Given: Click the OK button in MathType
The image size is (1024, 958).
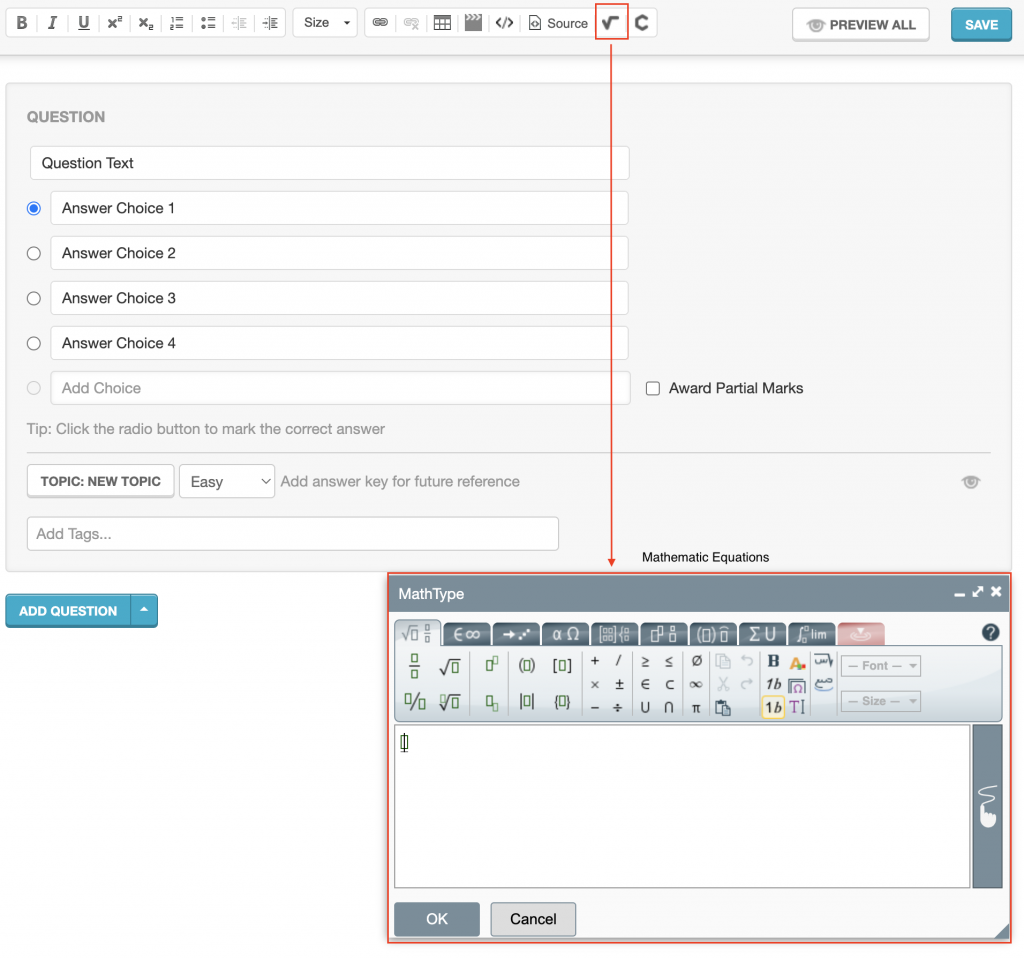Looking at the screenshot, I should point(437,919).
